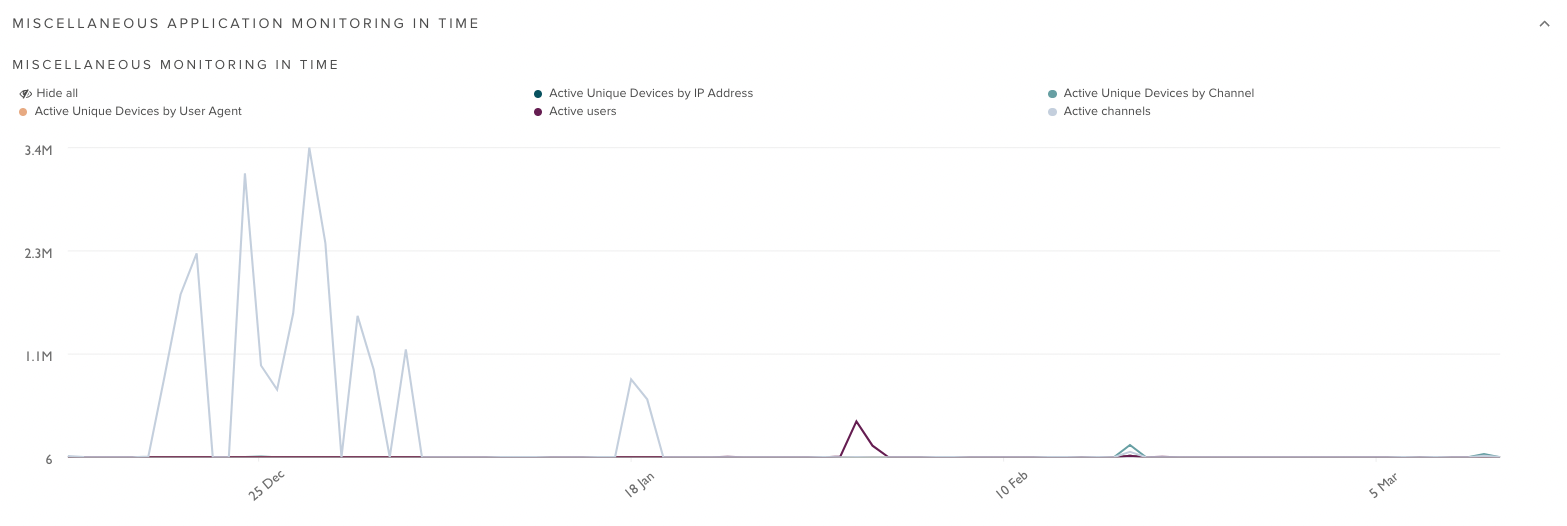Image resolution: width=1567 pixels, height=526 pixels.
Task: Click the 25 Dec x-axis label
Action: pyautogui.click(x=267, y=485)
